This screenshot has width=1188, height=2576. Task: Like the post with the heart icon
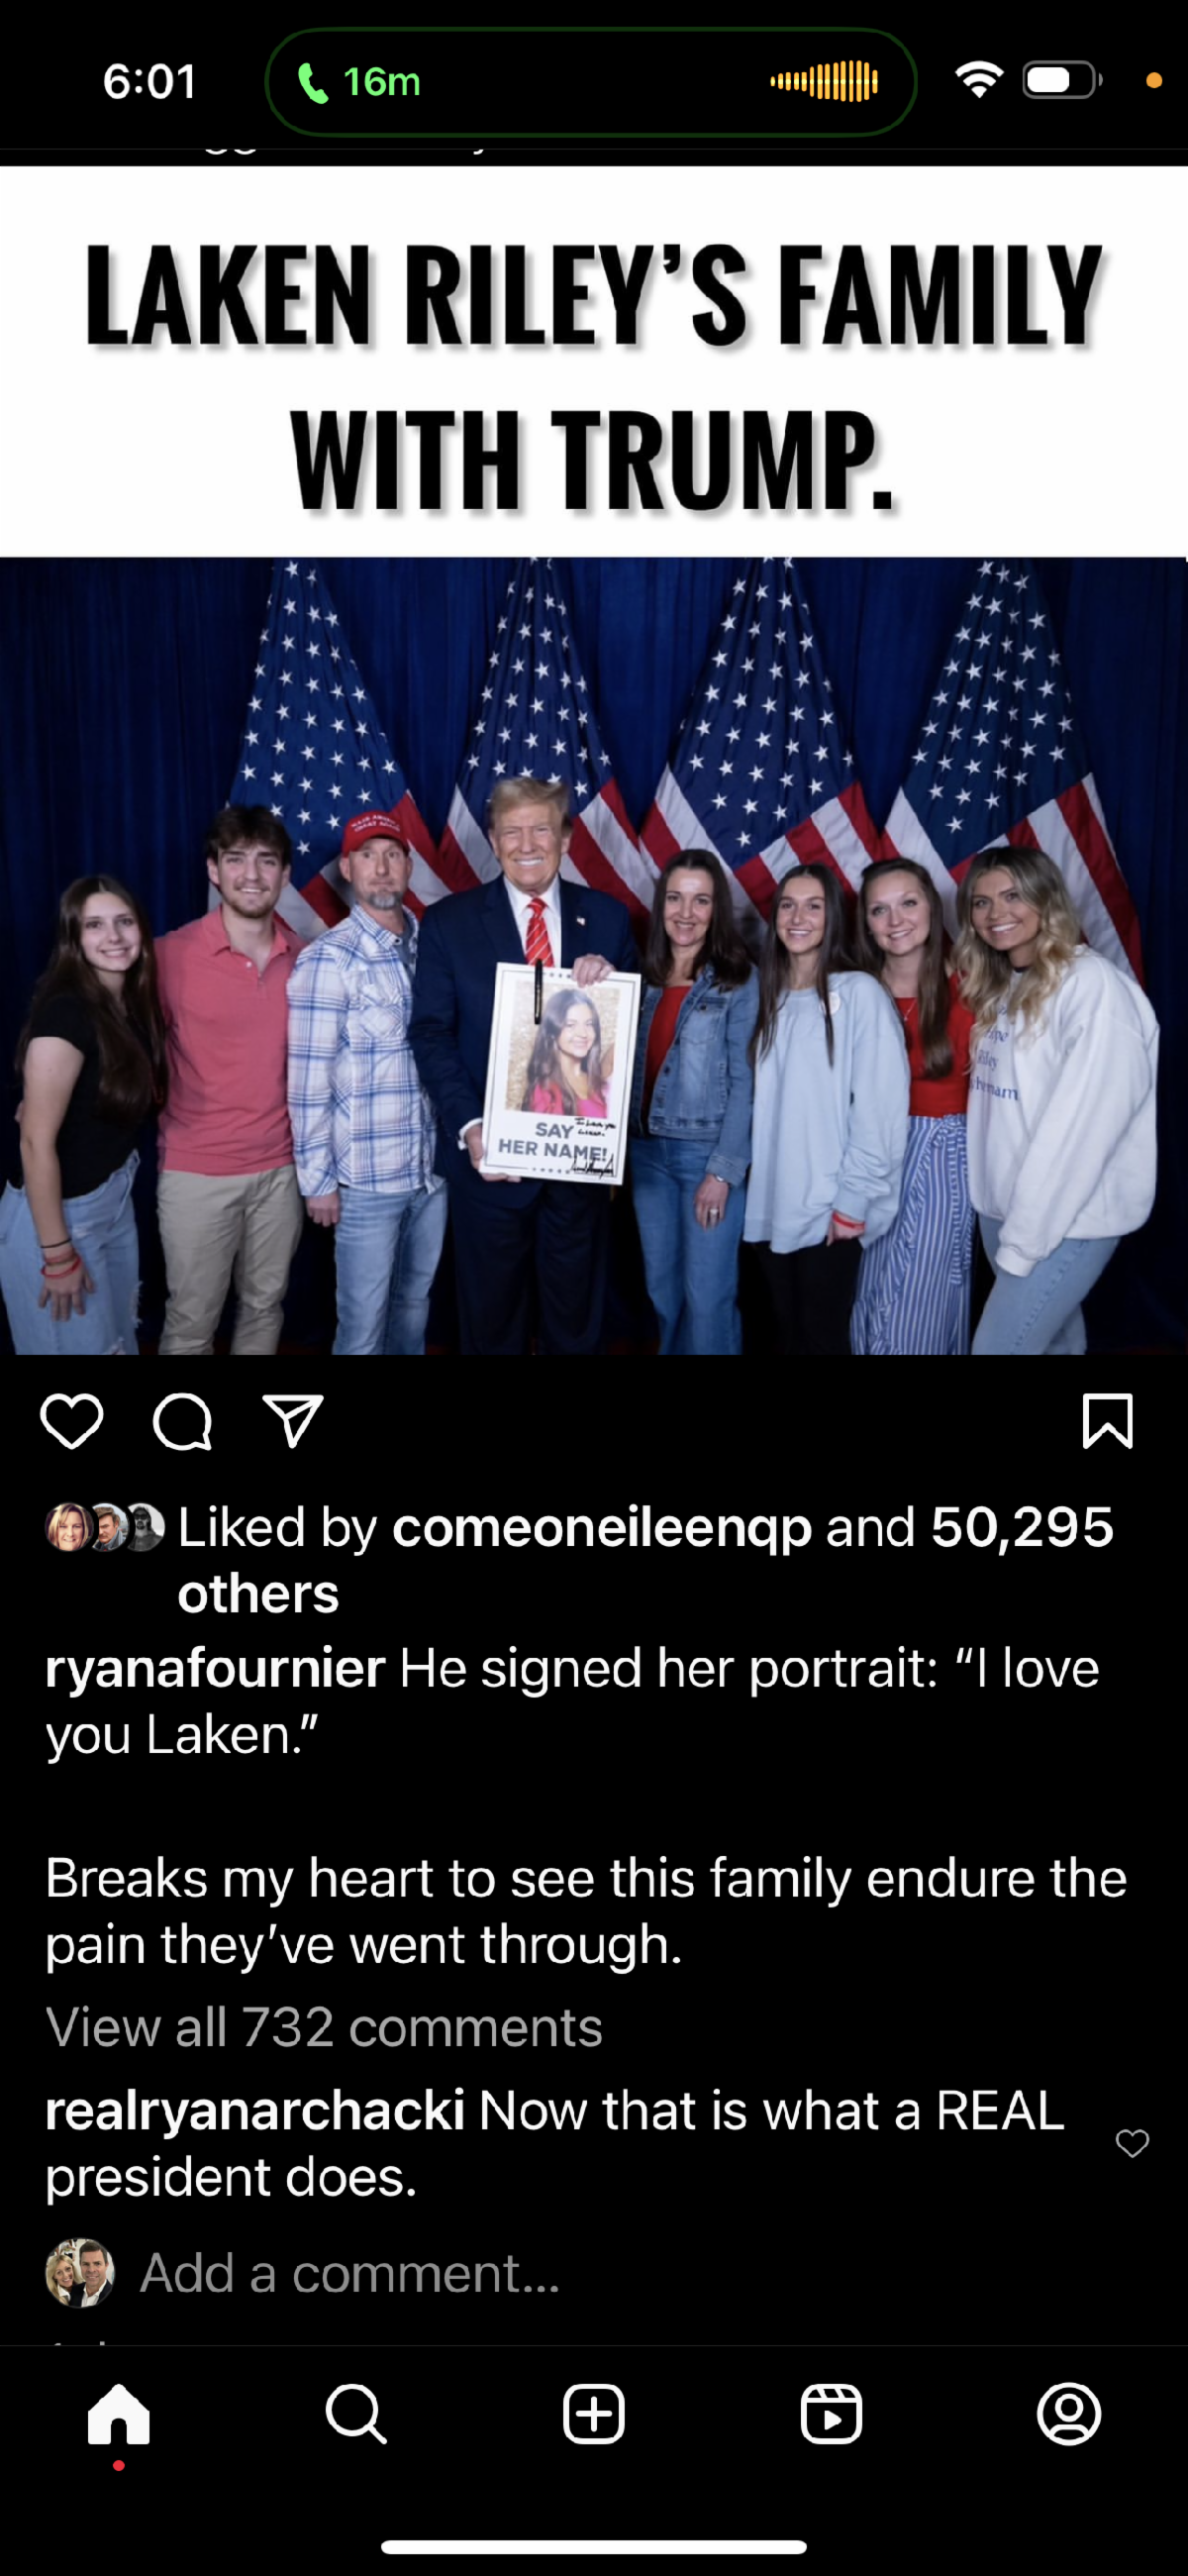pos(72,1421)
